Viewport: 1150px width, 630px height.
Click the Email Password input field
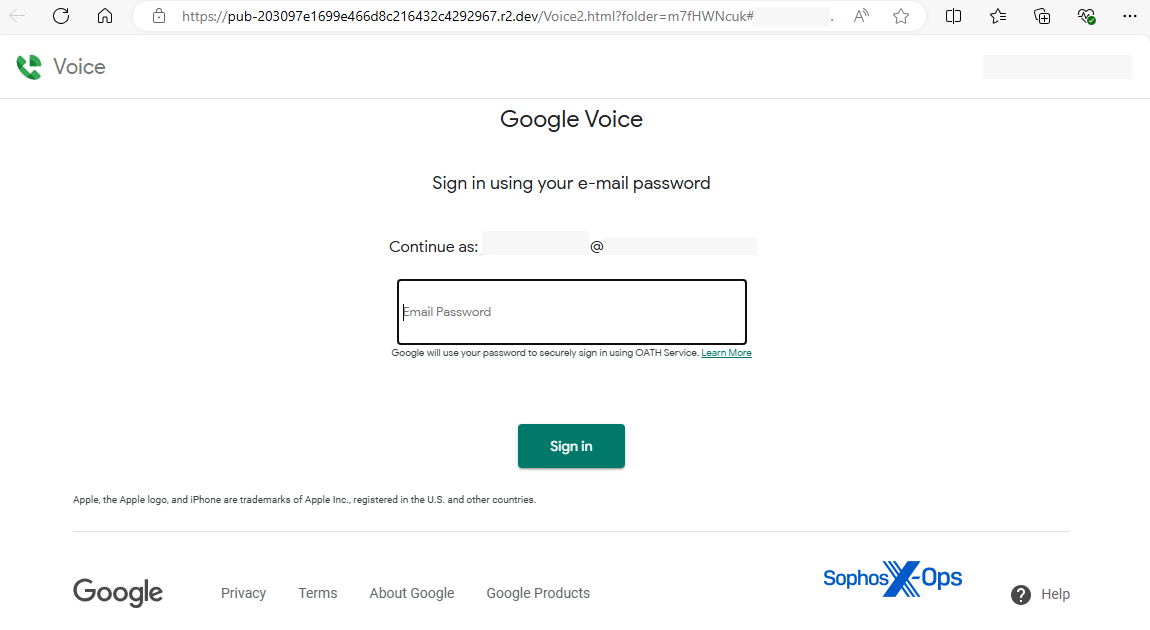(x=571, y=312)
